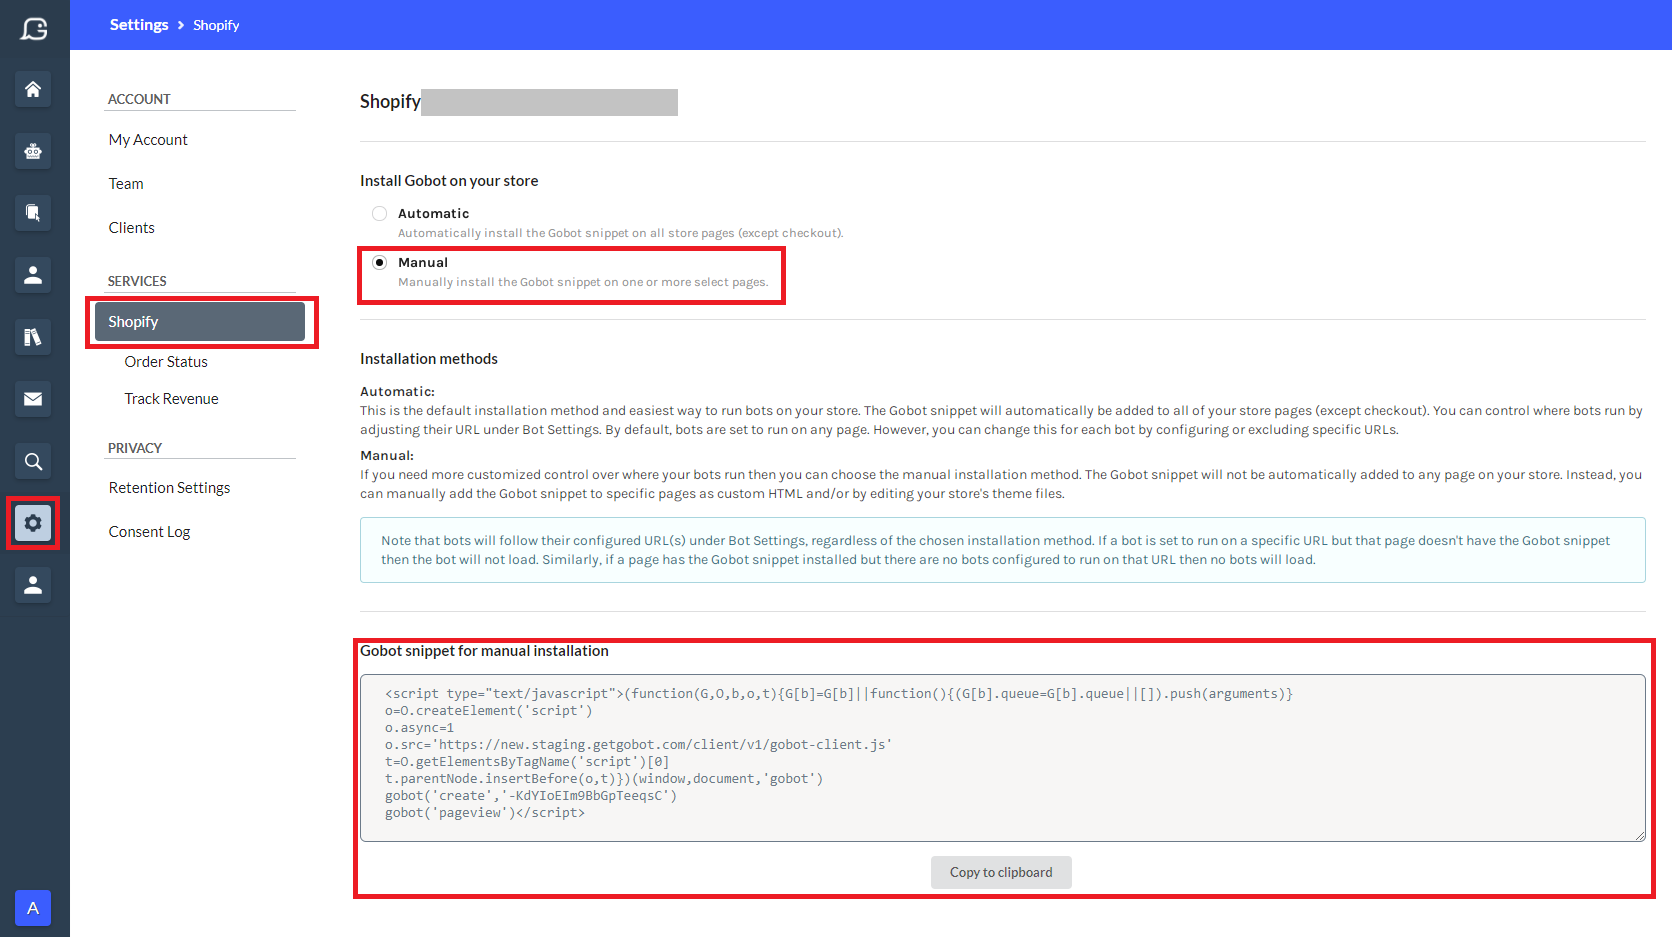Click inside the Gobot snippet code textarea
The height and width of the screenshot is (937, 1672).
point(1003,758)
